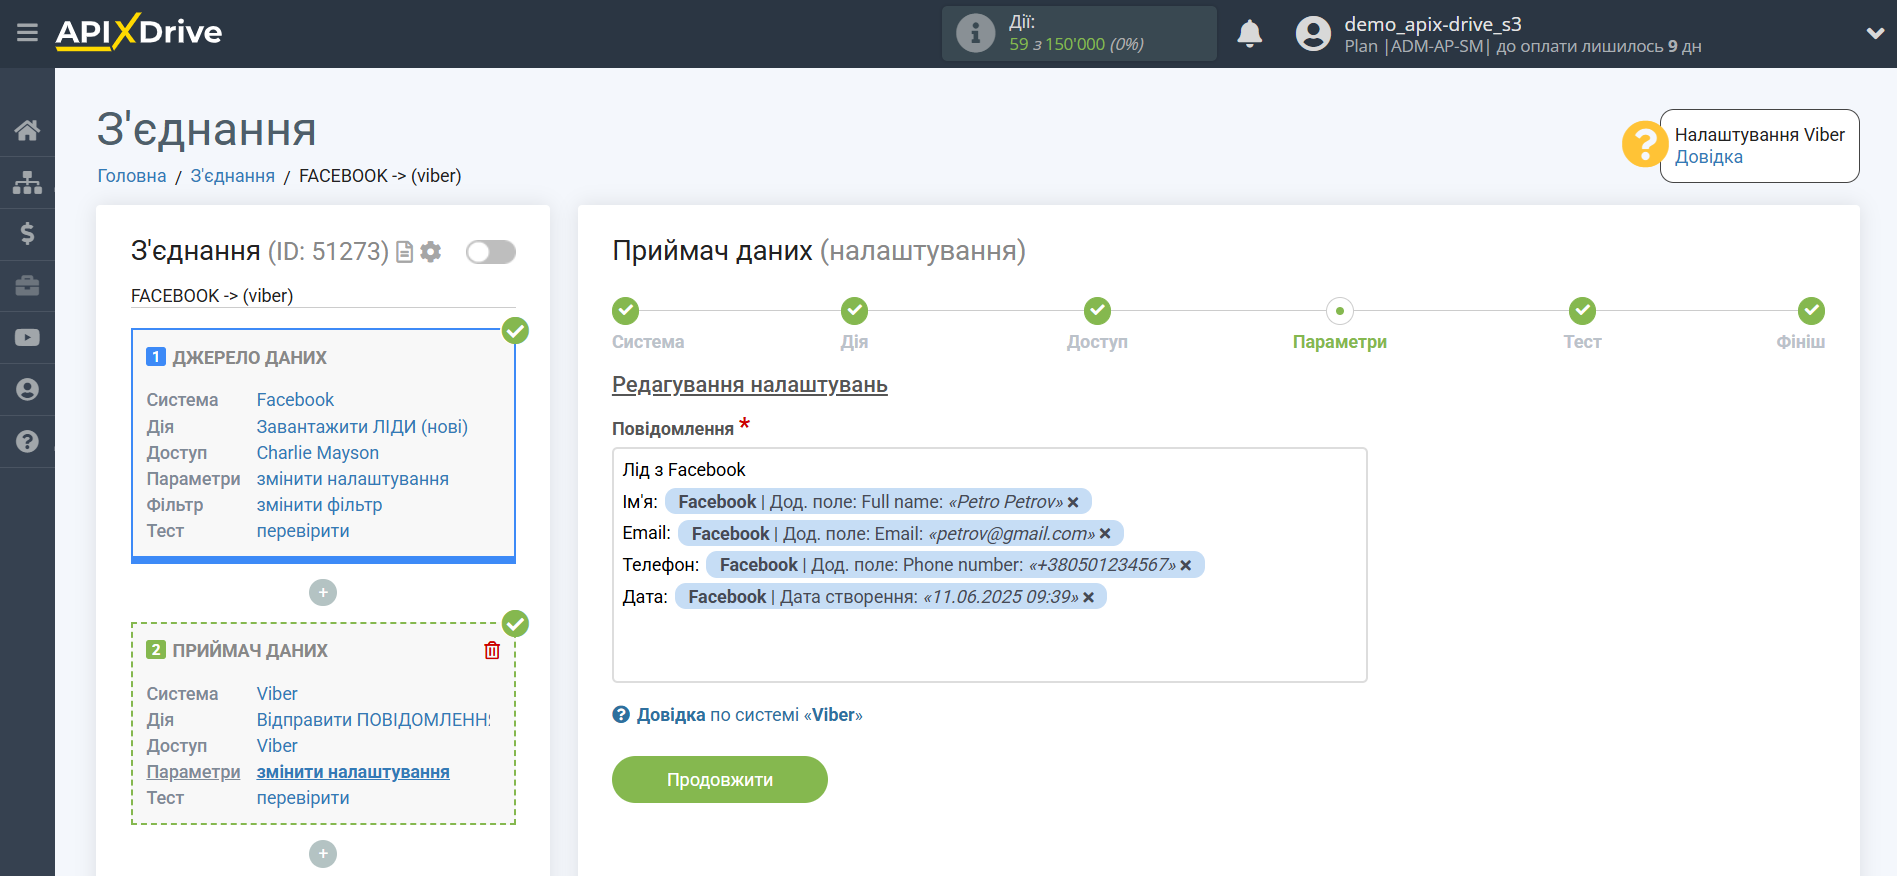The width and height of the screenshot is (1897, 876).
Task: Go to Тест step
Action: (x=1582, y=311)
